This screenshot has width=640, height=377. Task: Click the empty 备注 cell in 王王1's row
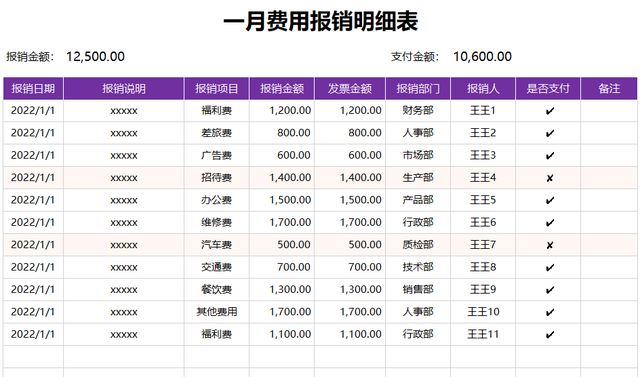609,111
